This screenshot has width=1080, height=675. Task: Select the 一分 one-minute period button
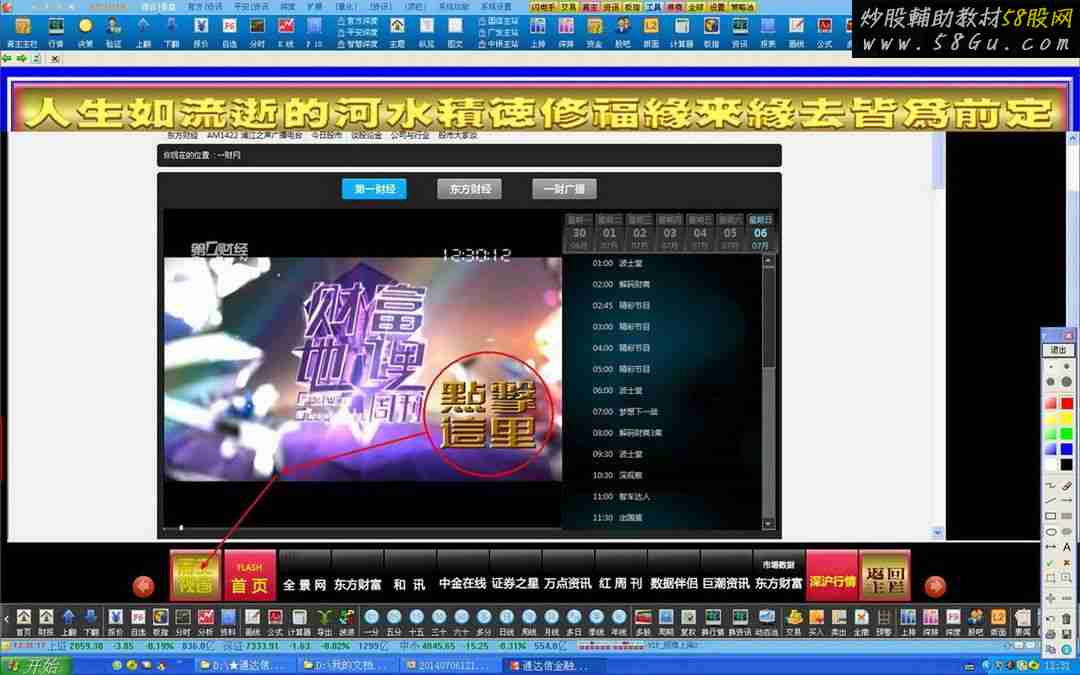[371, 621]
